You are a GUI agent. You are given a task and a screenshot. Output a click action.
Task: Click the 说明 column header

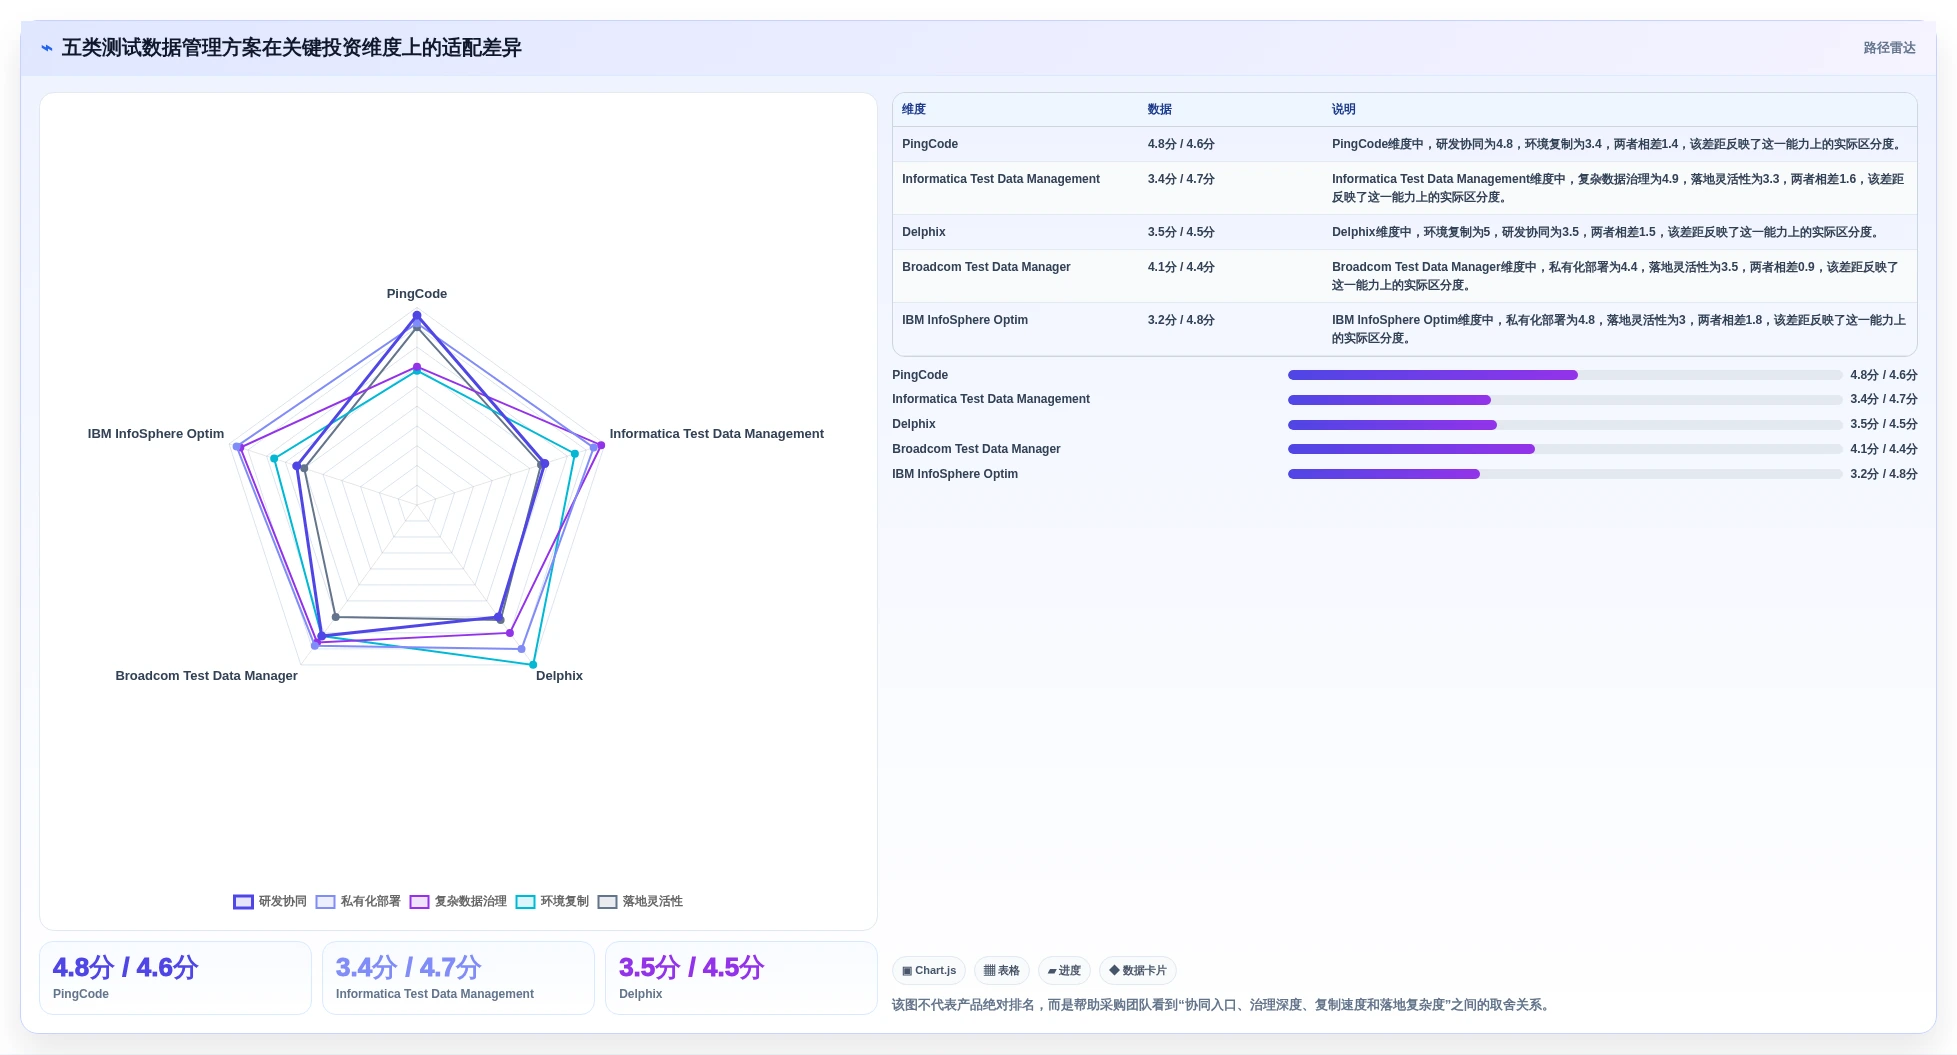1344,110
